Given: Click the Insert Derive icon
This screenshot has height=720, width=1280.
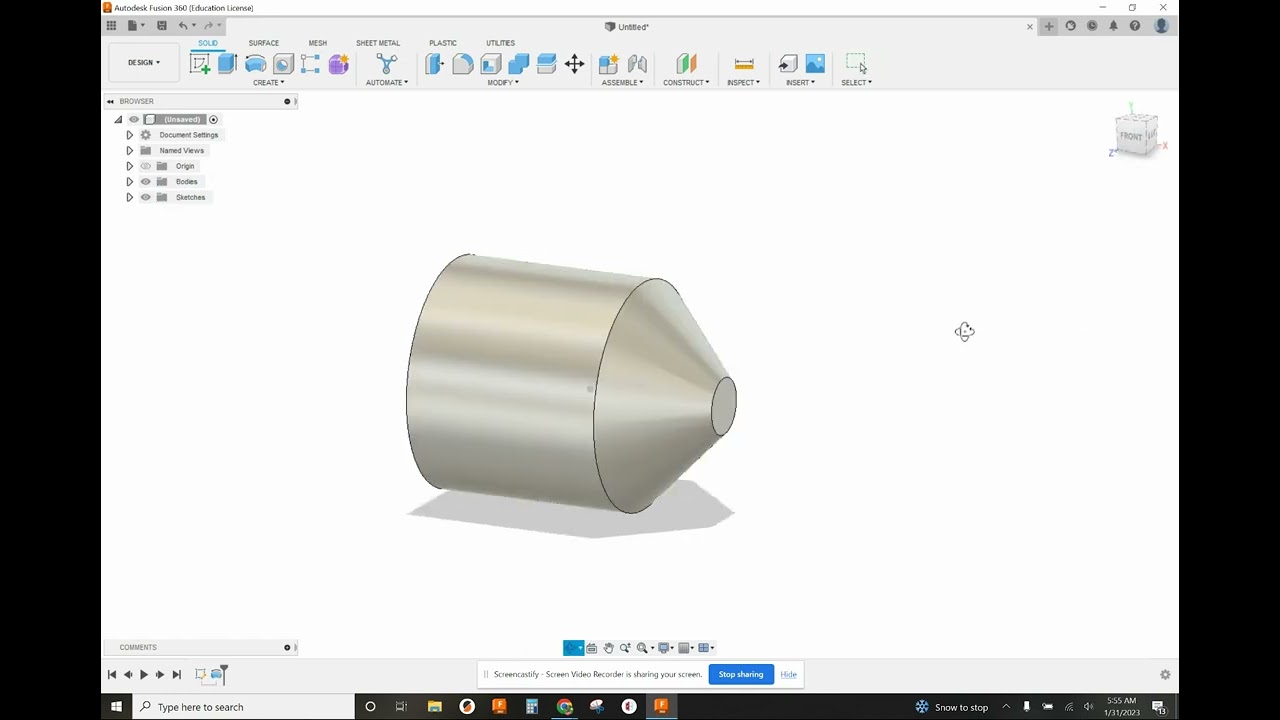Looking at the screenshot, I should click(788, 64).
